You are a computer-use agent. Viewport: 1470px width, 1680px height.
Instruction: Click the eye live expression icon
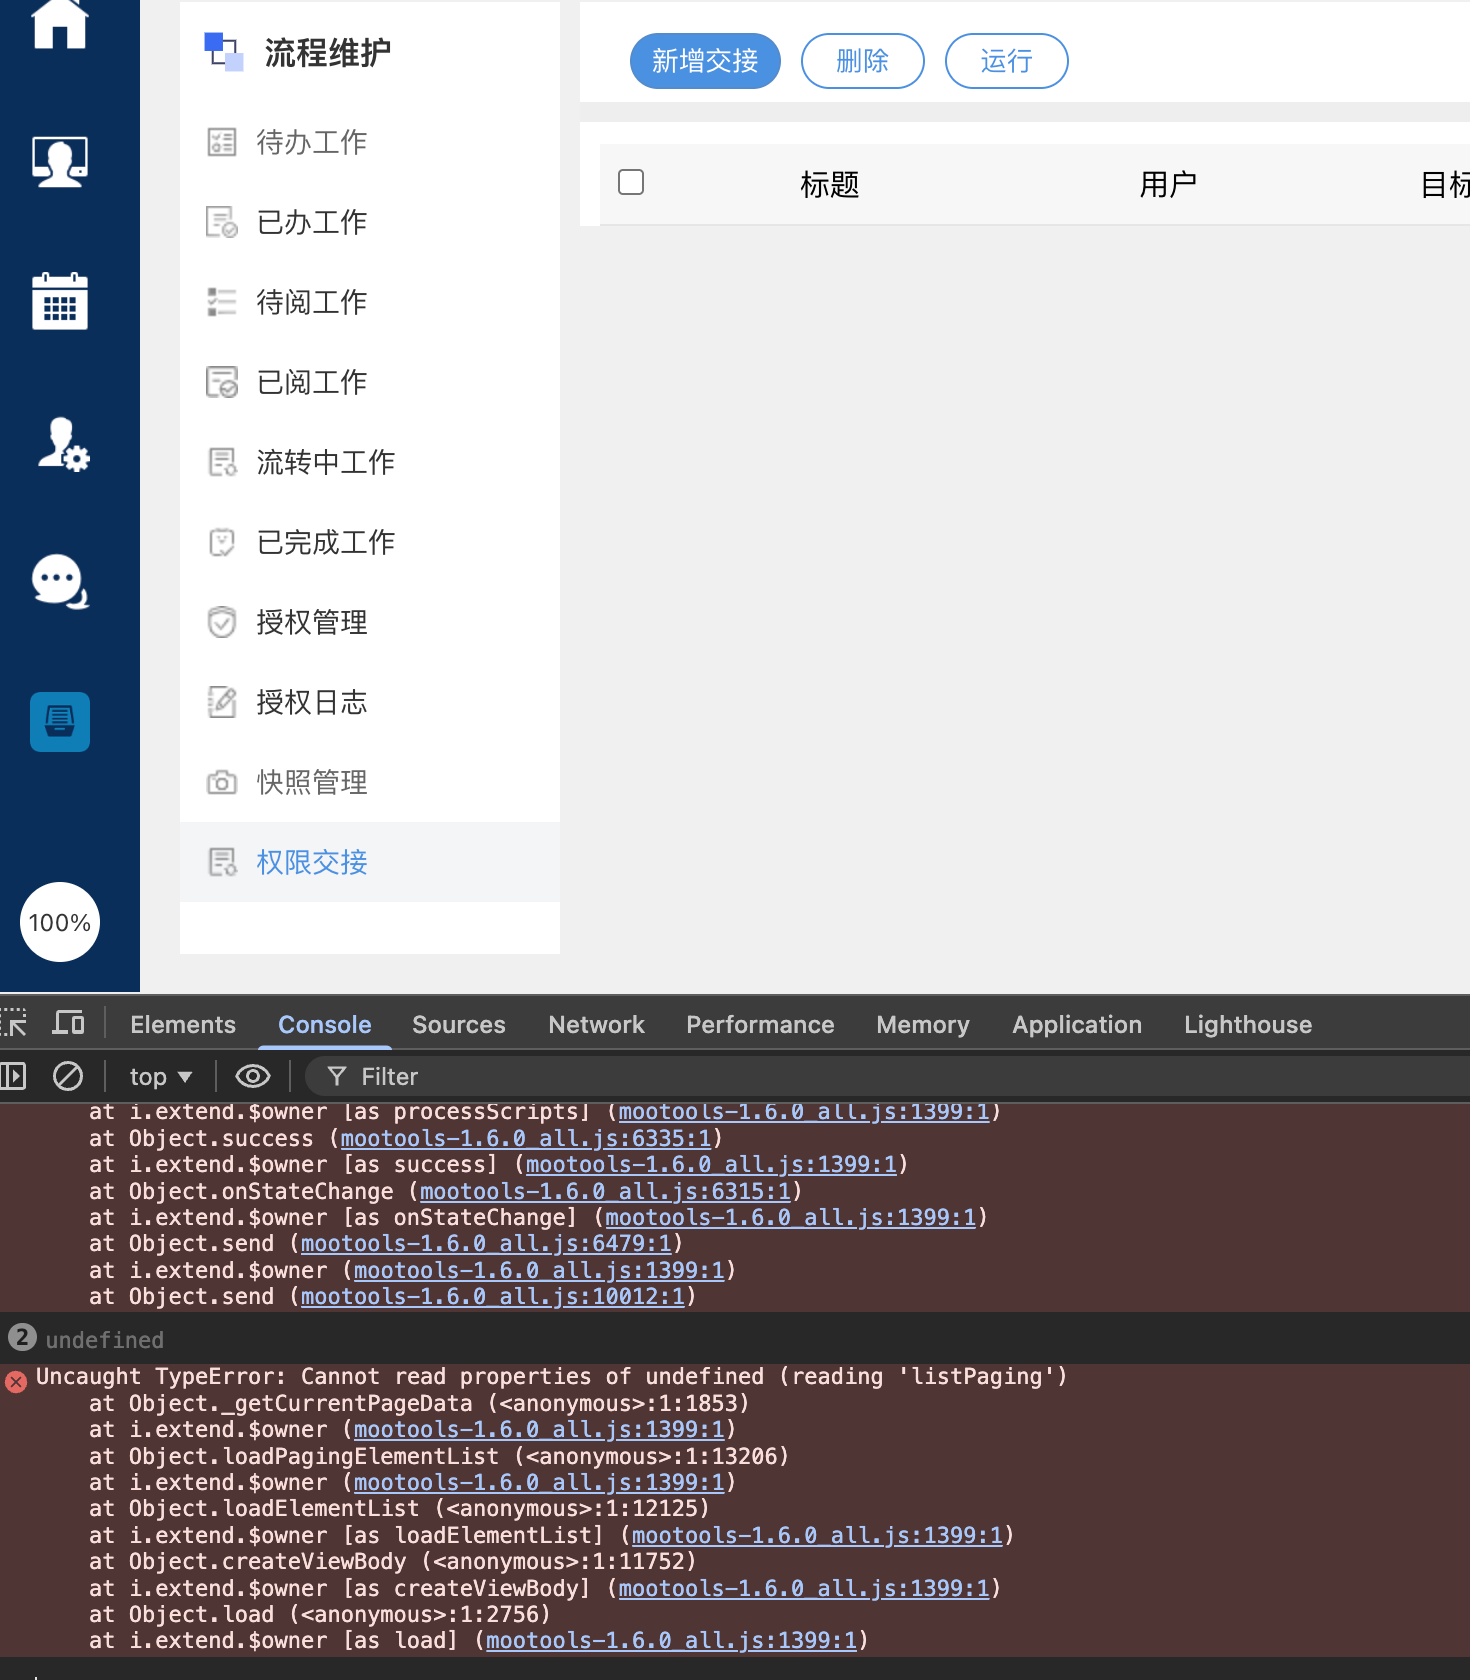pos(253,1077)
